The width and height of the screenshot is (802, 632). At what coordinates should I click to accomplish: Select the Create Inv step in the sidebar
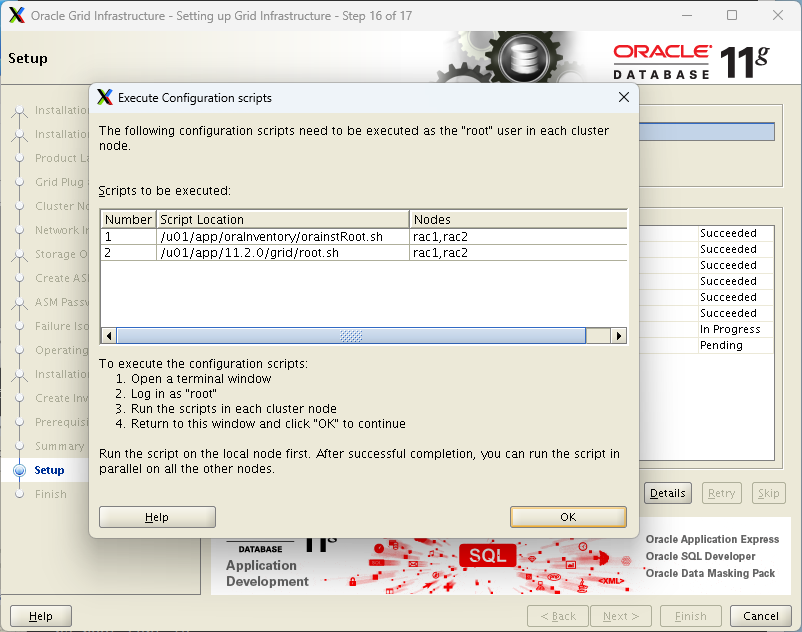pyautogui.click(x=61, y=398)
